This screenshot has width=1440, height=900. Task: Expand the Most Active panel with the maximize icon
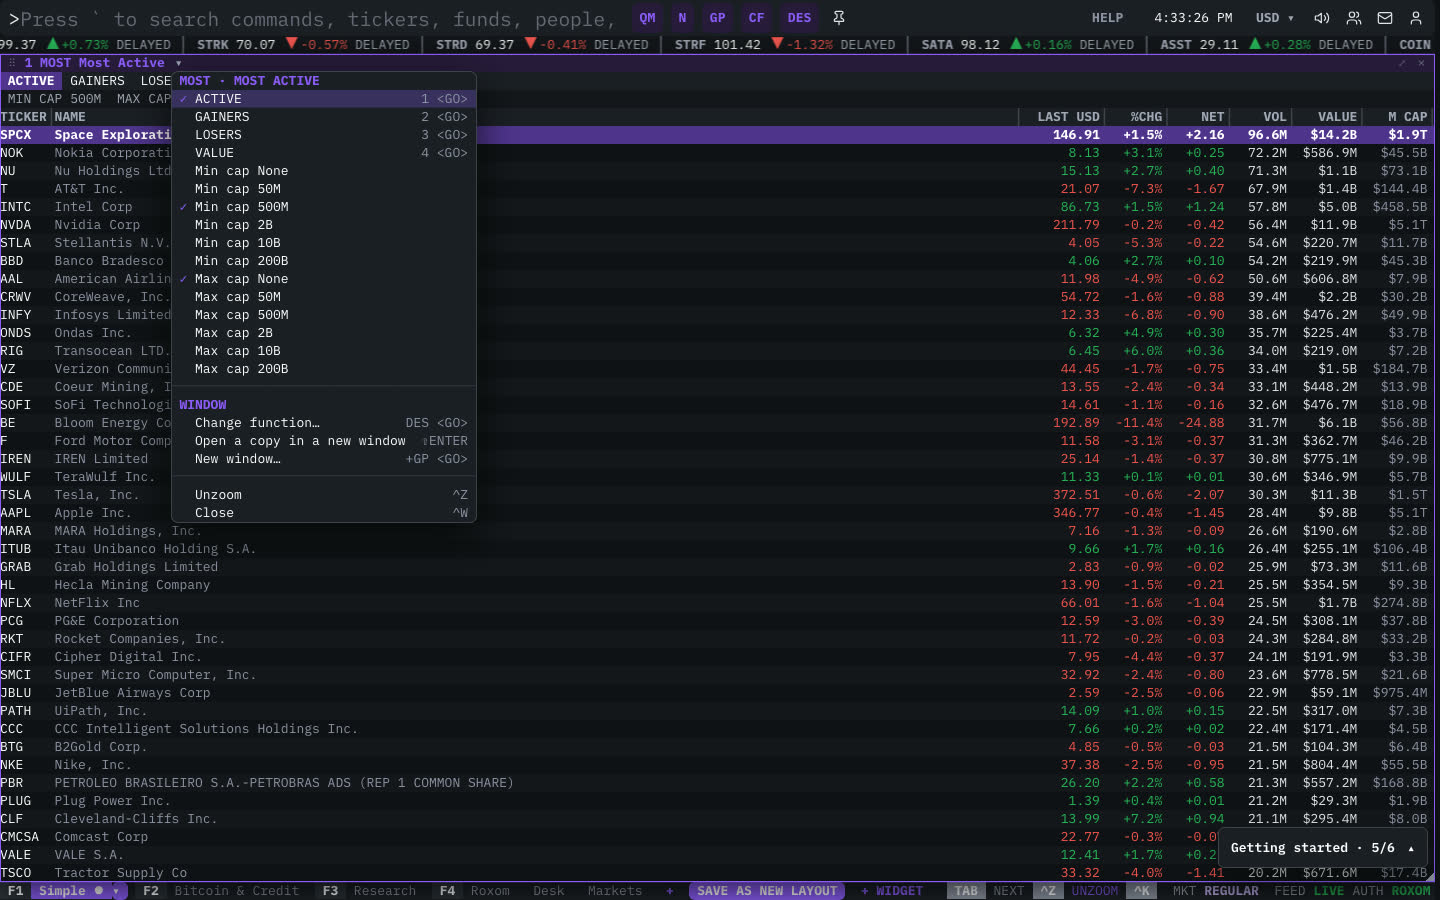coord(1402,63)
